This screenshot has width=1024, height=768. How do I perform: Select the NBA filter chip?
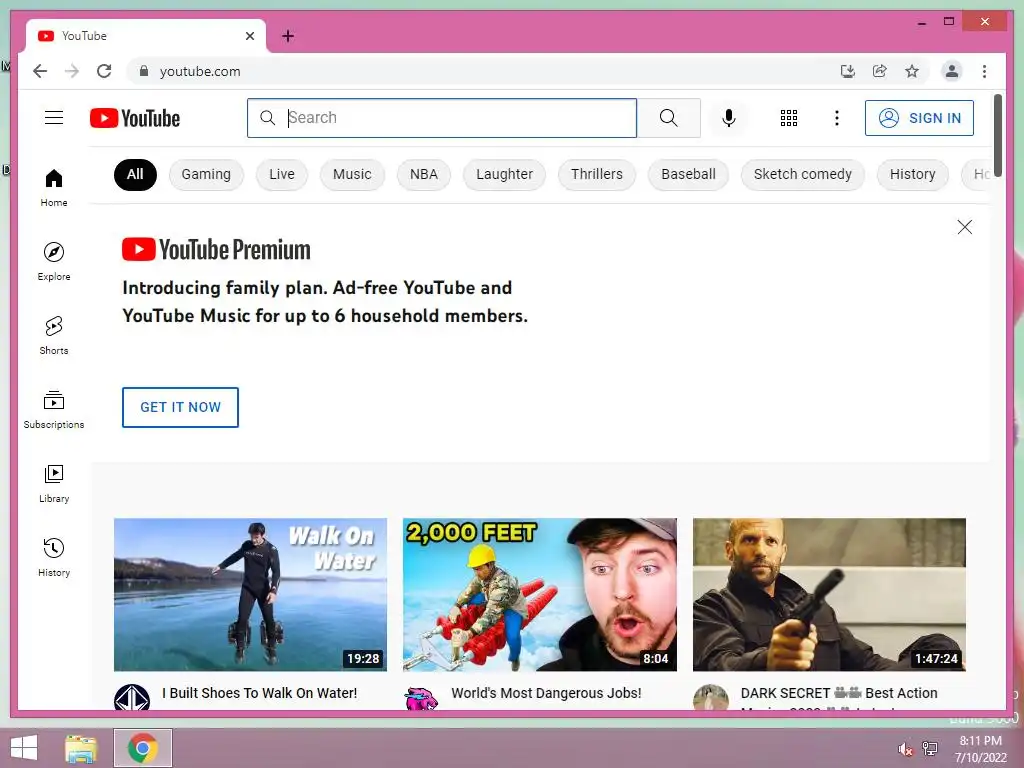click(424, 174)
